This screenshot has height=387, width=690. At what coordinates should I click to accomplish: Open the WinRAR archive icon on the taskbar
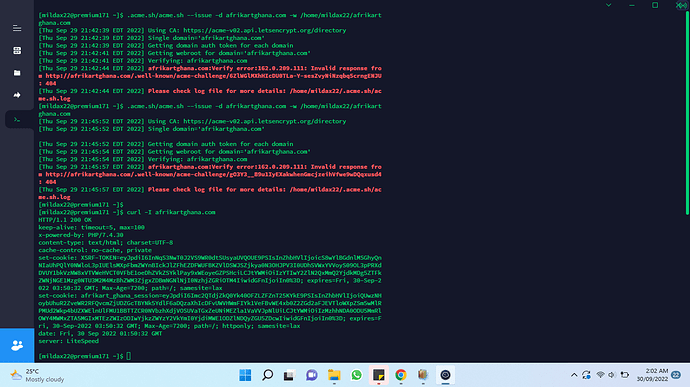coord(423,375)
